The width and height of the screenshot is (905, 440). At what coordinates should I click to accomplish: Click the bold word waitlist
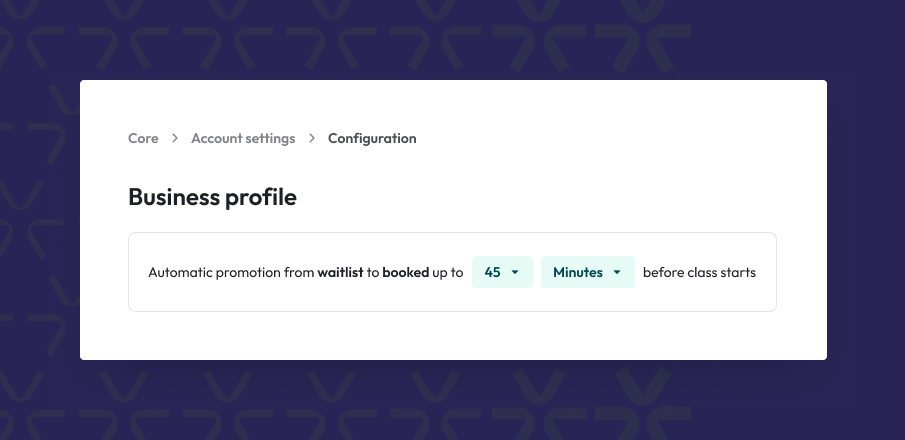(x=340, y=273)
